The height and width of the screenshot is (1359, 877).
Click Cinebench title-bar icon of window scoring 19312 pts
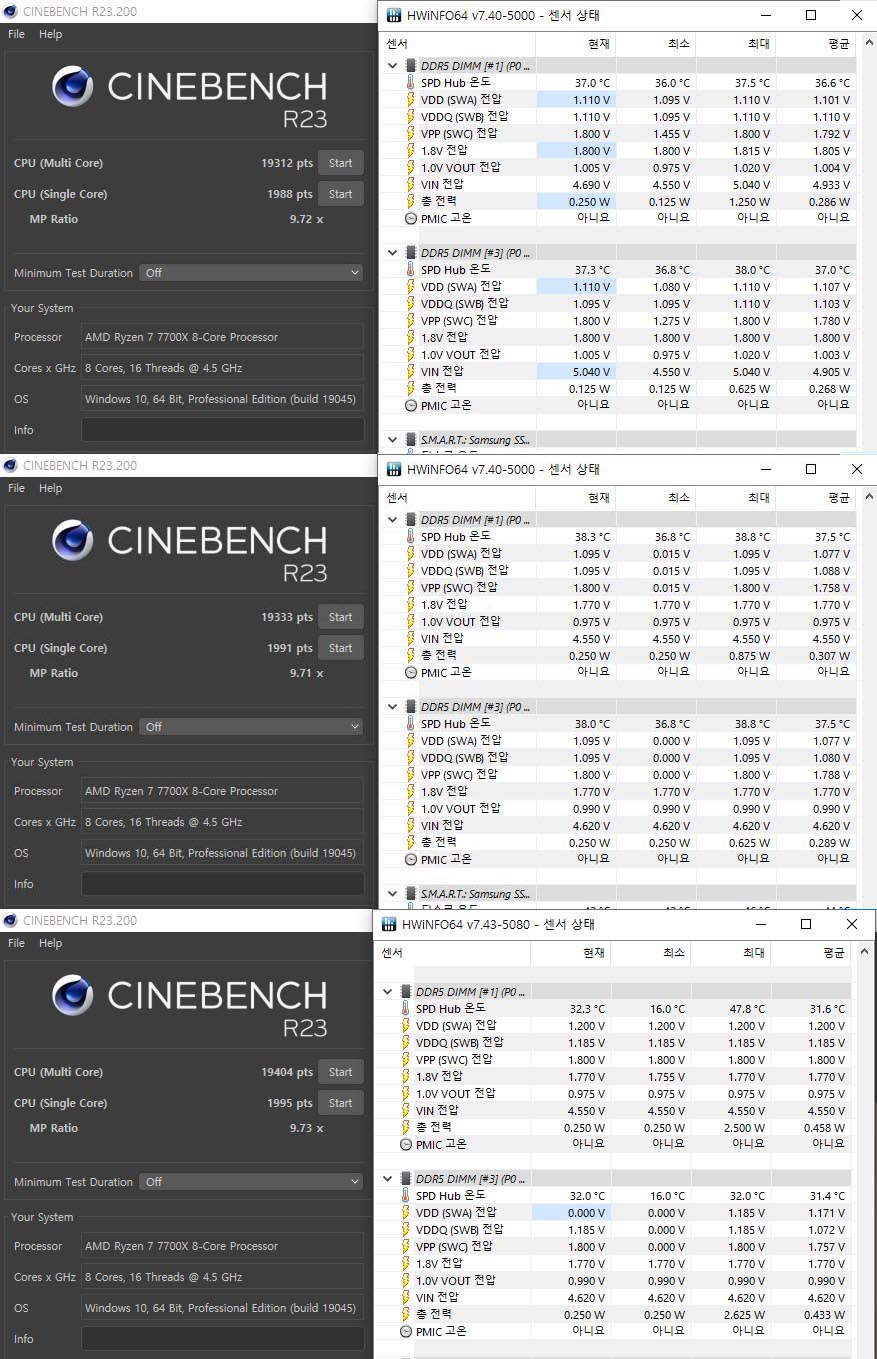click(x=11, y=11)
